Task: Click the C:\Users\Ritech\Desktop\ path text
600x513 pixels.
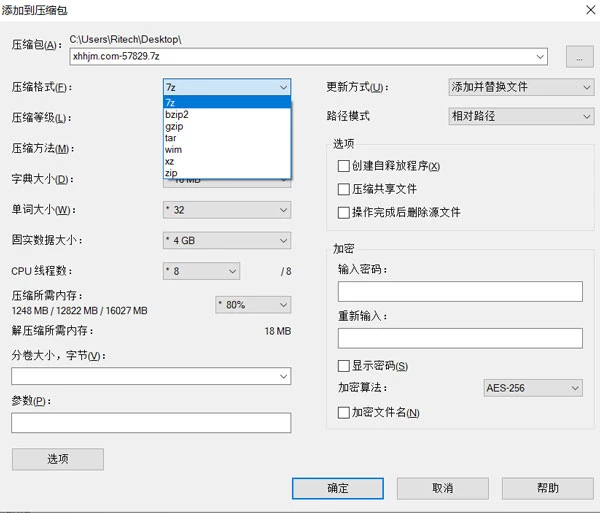Action: coord(126,39)
